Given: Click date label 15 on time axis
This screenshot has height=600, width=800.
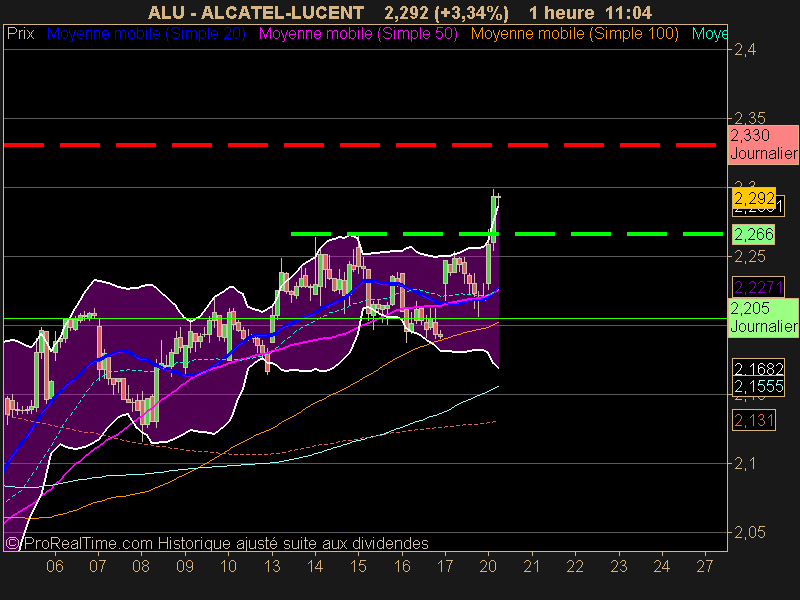Looking at the screenshot, I should (358, 566).
